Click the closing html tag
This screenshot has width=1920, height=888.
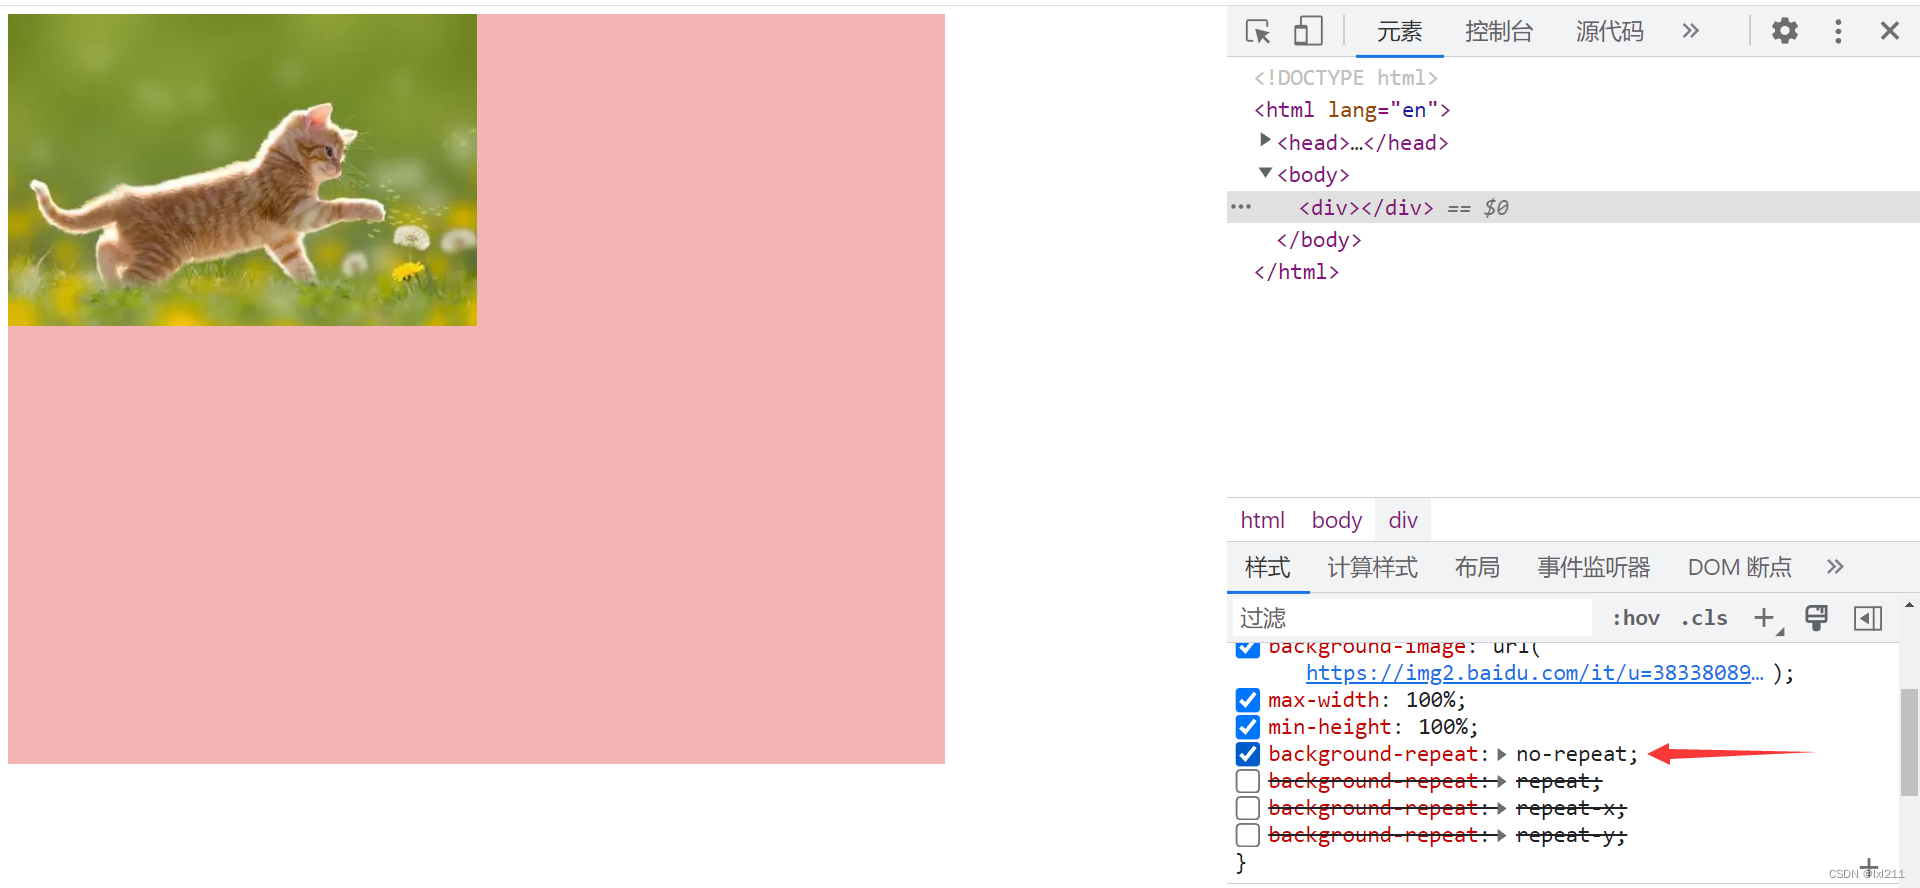[1296, 272]
